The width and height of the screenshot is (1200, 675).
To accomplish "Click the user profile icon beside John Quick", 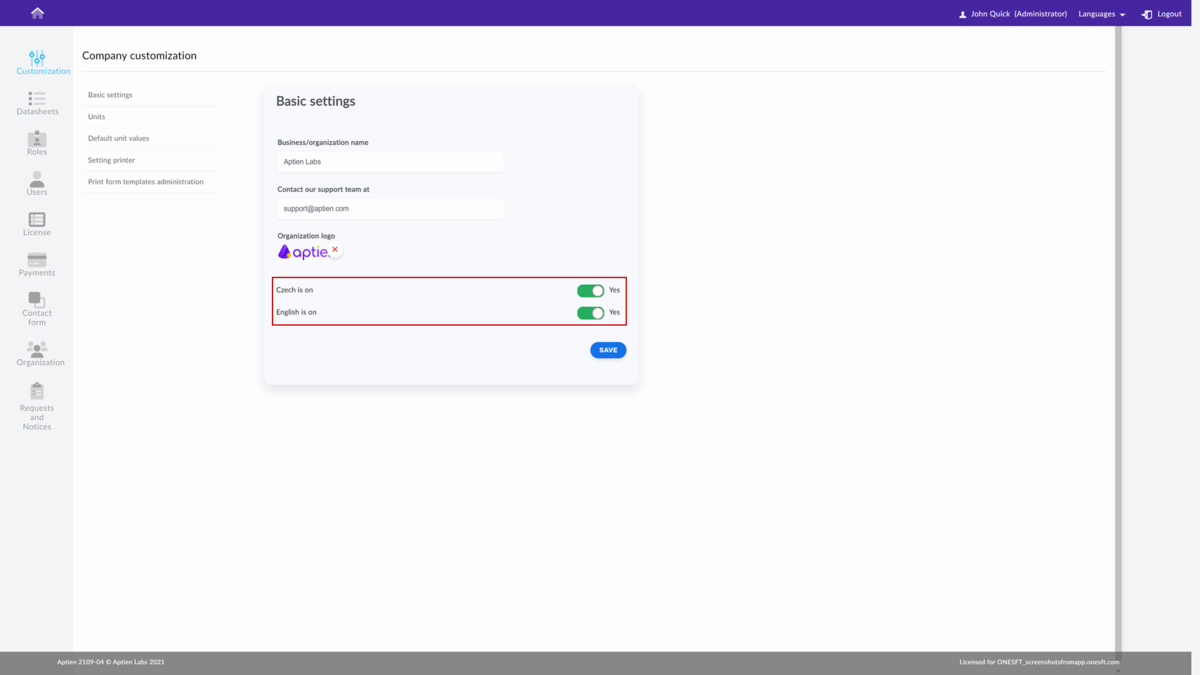I will coord(962,14).
